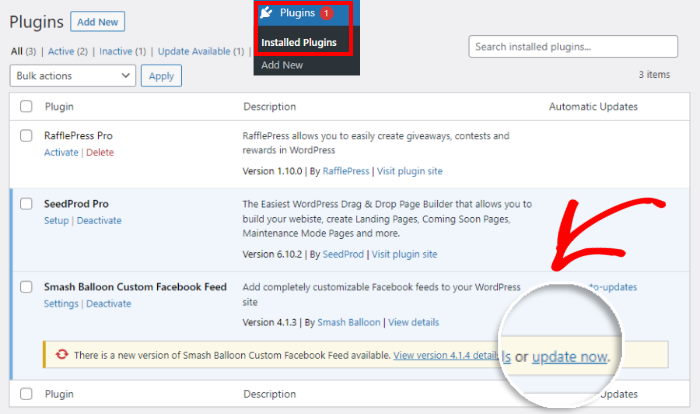
Task: Deactivate the SeedProd Pro plugin
Action: (99, 221)
